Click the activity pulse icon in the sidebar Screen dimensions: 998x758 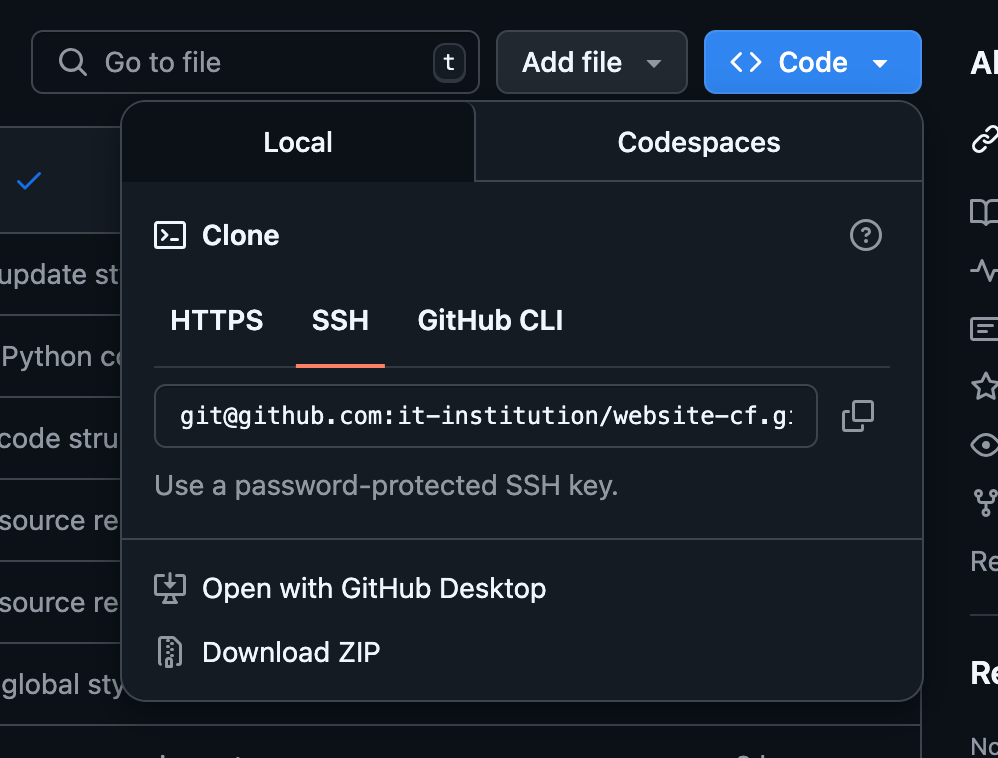[984, 270]
